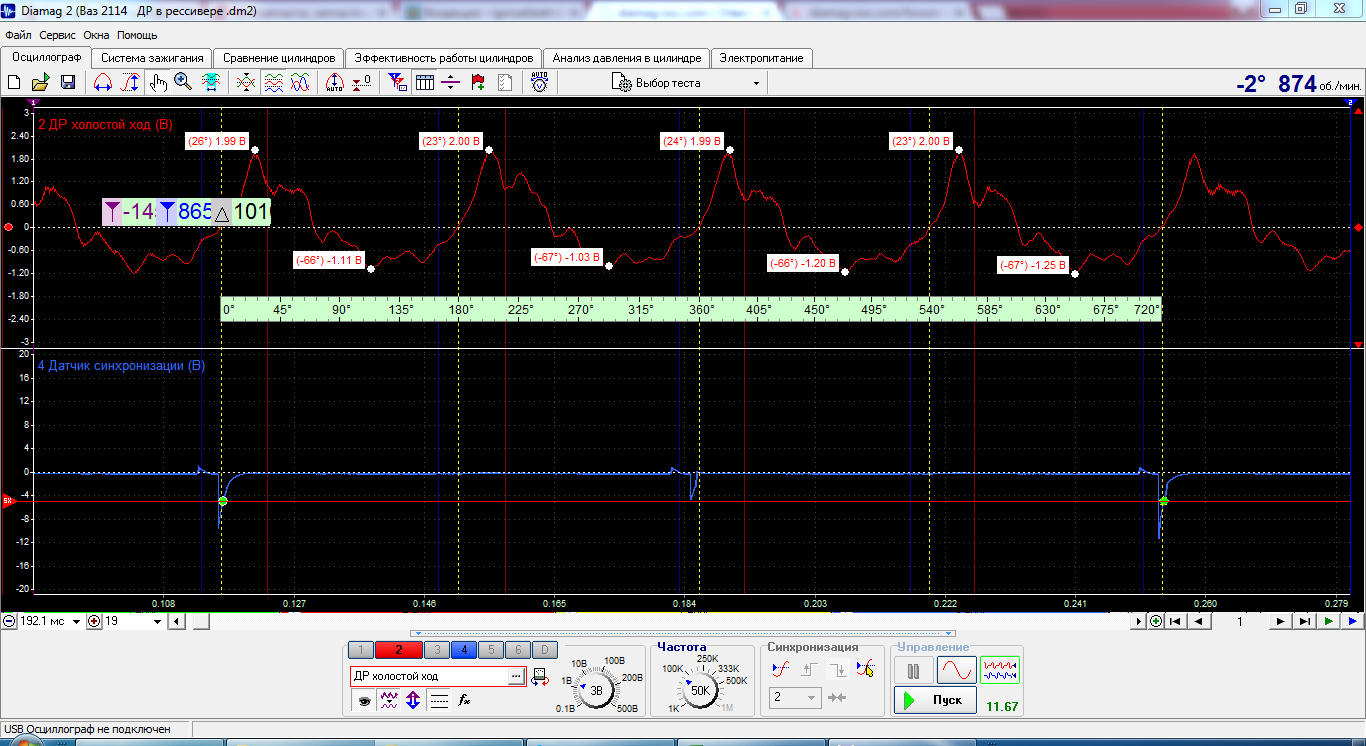Toggle the D digital channel button
This screenshot has height=746, width=1366.
coord(543,650)
